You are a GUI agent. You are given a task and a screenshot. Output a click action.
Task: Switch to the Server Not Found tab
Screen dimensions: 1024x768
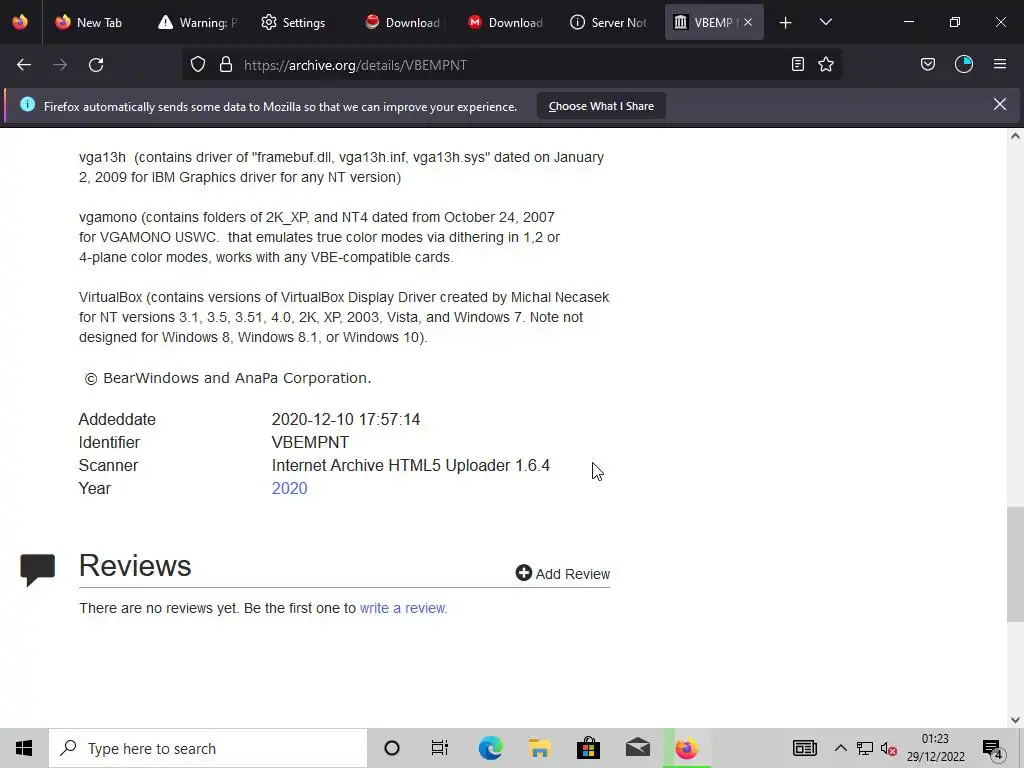point(609,22)
